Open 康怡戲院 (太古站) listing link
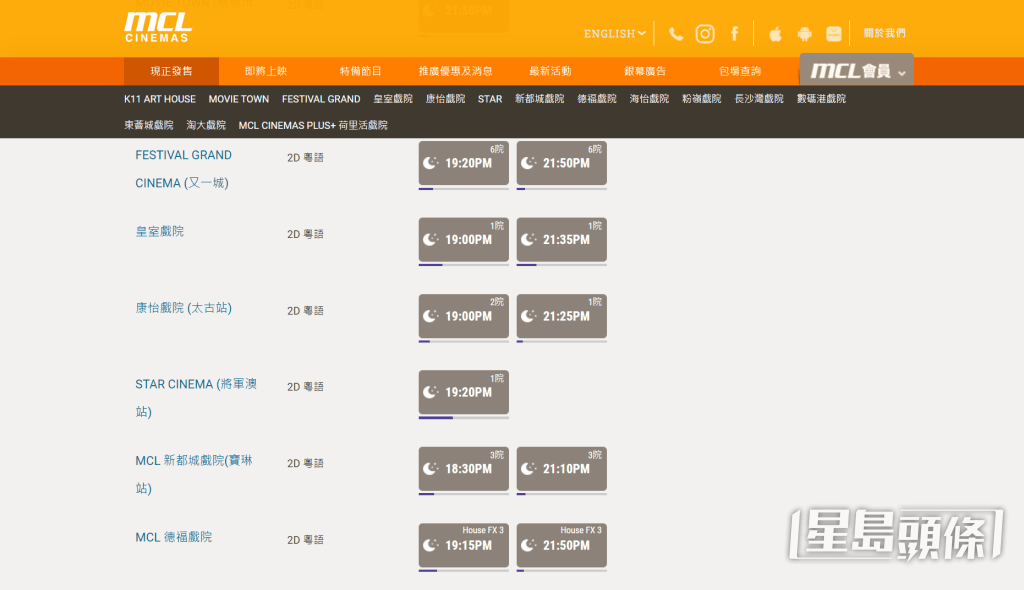The image size is (1024, 590). [x=184, y=308]
